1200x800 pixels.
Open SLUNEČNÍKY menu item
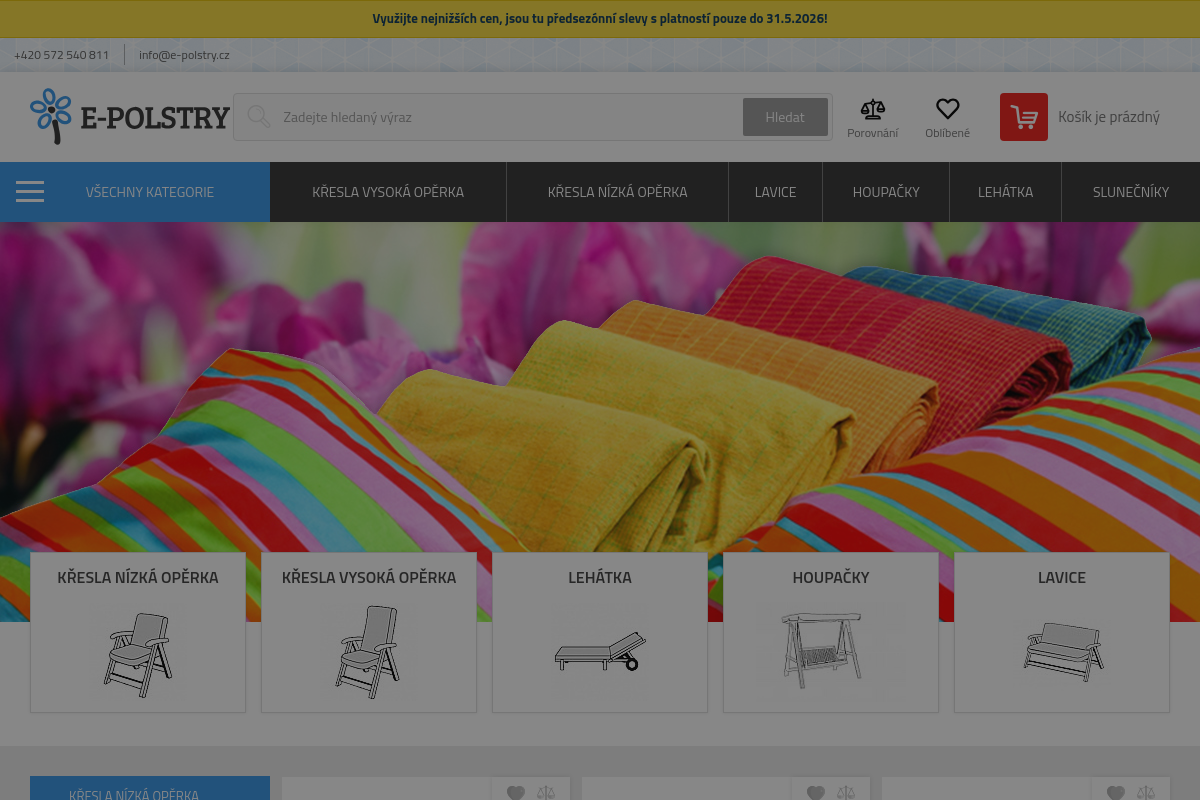coord(1131,192)
